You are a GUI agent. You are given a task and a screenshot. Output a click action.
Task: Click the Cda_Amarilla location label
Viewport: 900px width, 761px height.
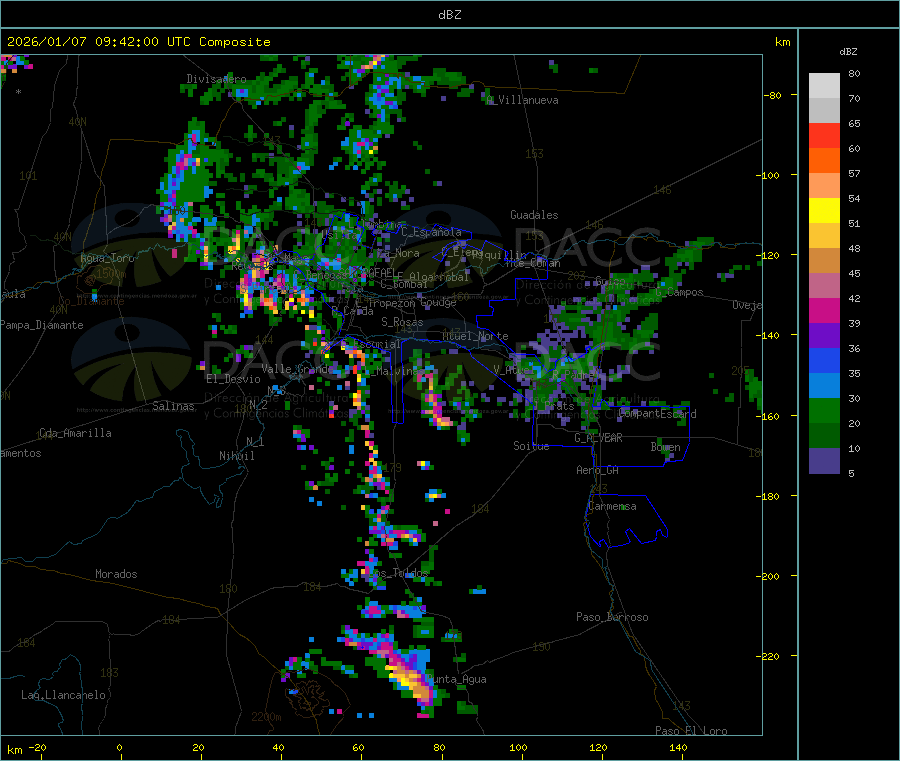pos(75,433)
